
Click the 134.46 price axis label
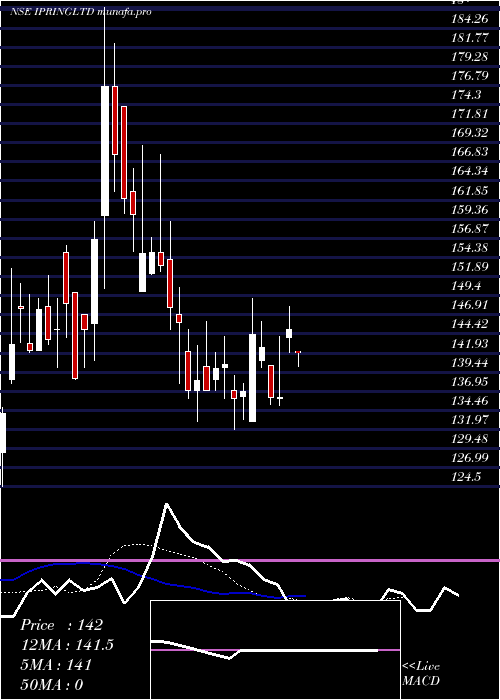pyautogui.click(x=470, y=400)
